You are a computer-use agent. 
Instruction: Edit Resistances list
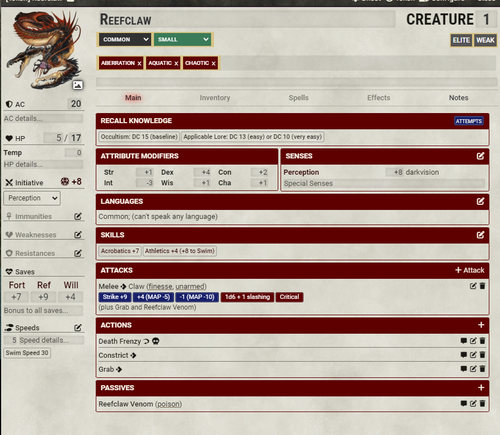coord(78,253)
